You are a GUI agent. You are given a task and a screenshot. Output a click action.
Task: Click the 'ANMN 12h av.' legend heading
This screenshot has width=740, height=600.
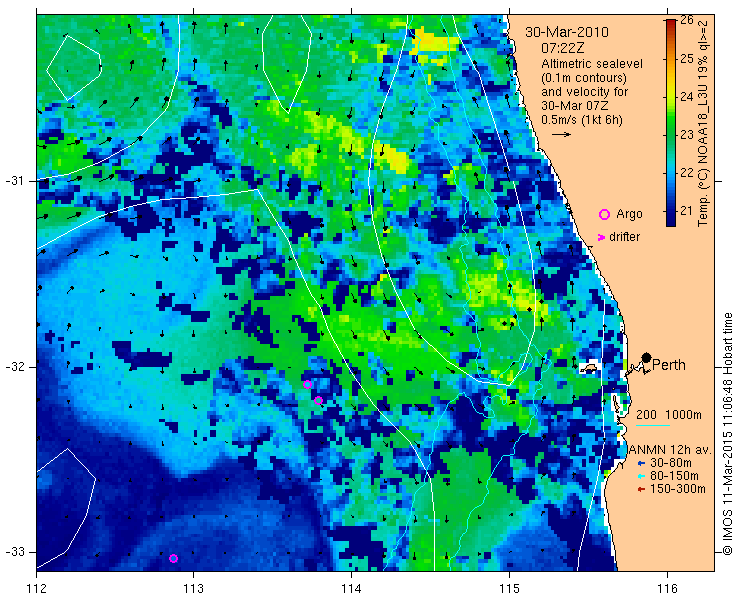pyautogui.click(x=670, y=449)
